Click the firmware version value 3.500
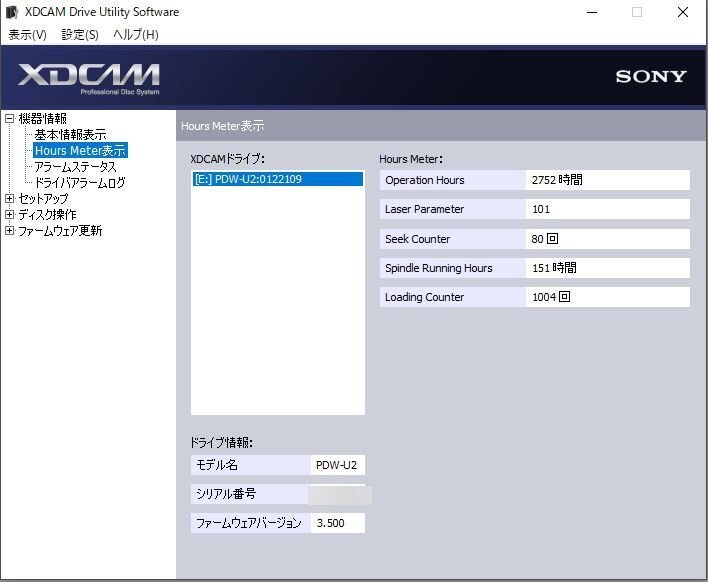This screenshot has height=582, width=708. [337, 523]
